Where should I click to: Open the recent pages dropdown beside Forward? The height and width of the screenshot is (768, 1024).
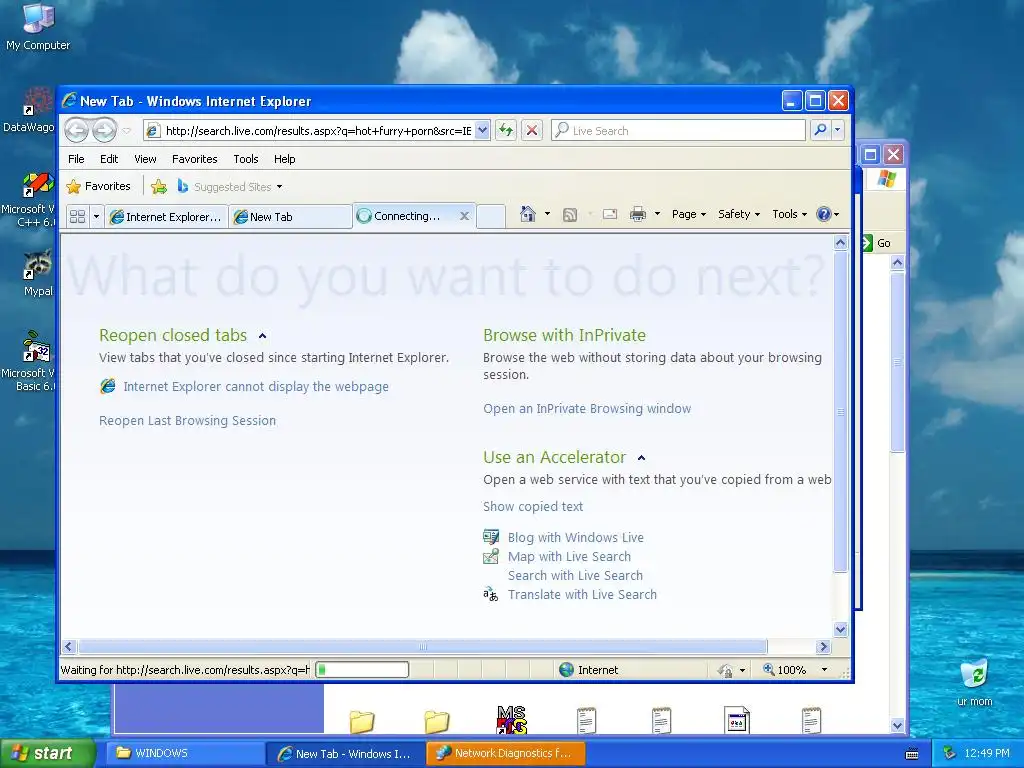[127, 131]
